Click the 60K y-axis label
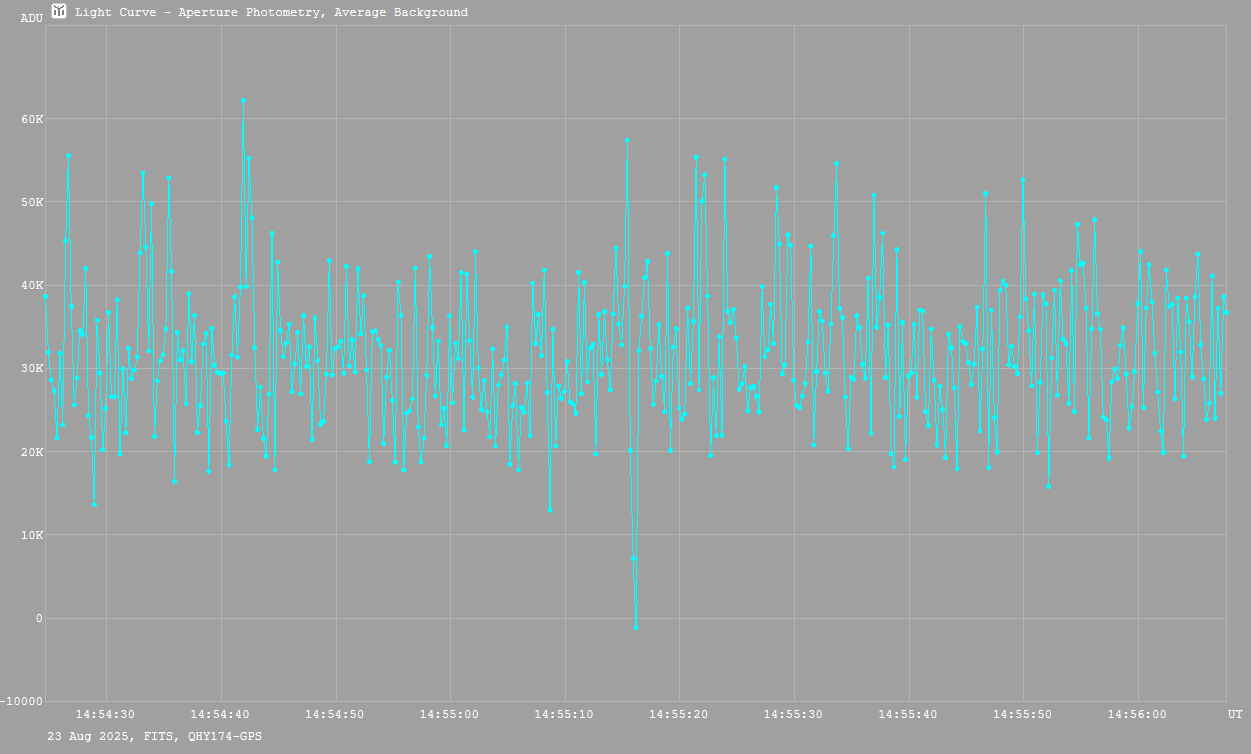The width and height of the screenshot is (1251, 754). pos(32,119)
